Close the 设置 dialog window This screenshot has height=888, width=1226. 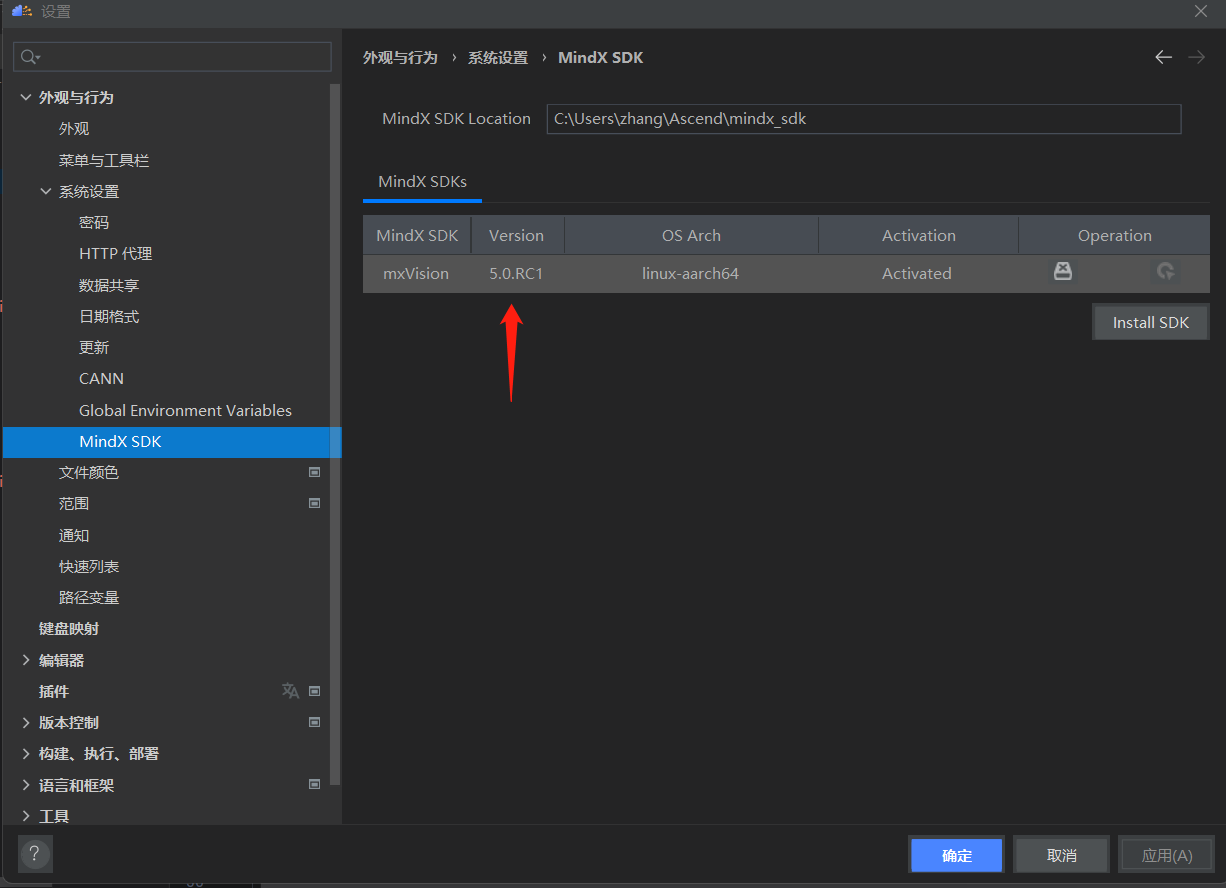click(1201, 11)
